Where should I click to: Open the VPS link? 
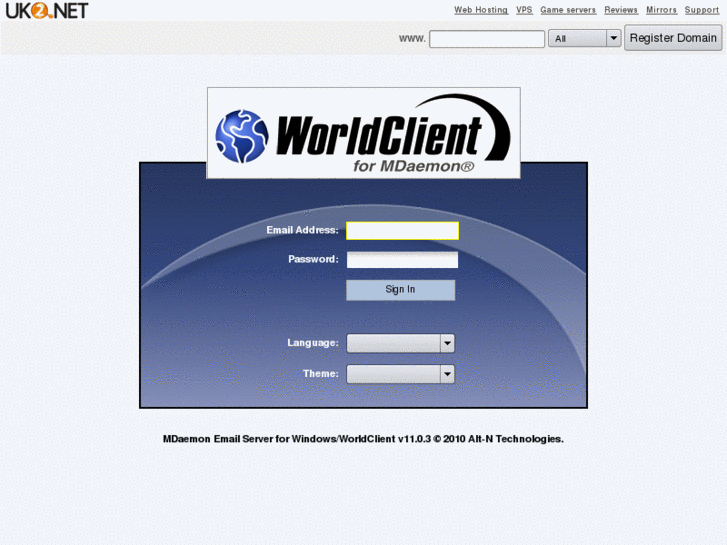(x=524, y=10)
